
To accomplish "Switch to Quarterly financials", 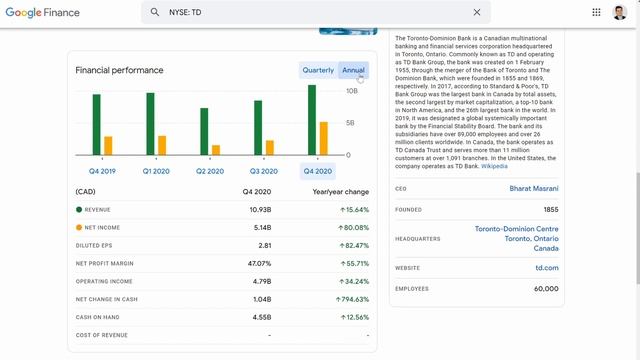I will point(318,70).
